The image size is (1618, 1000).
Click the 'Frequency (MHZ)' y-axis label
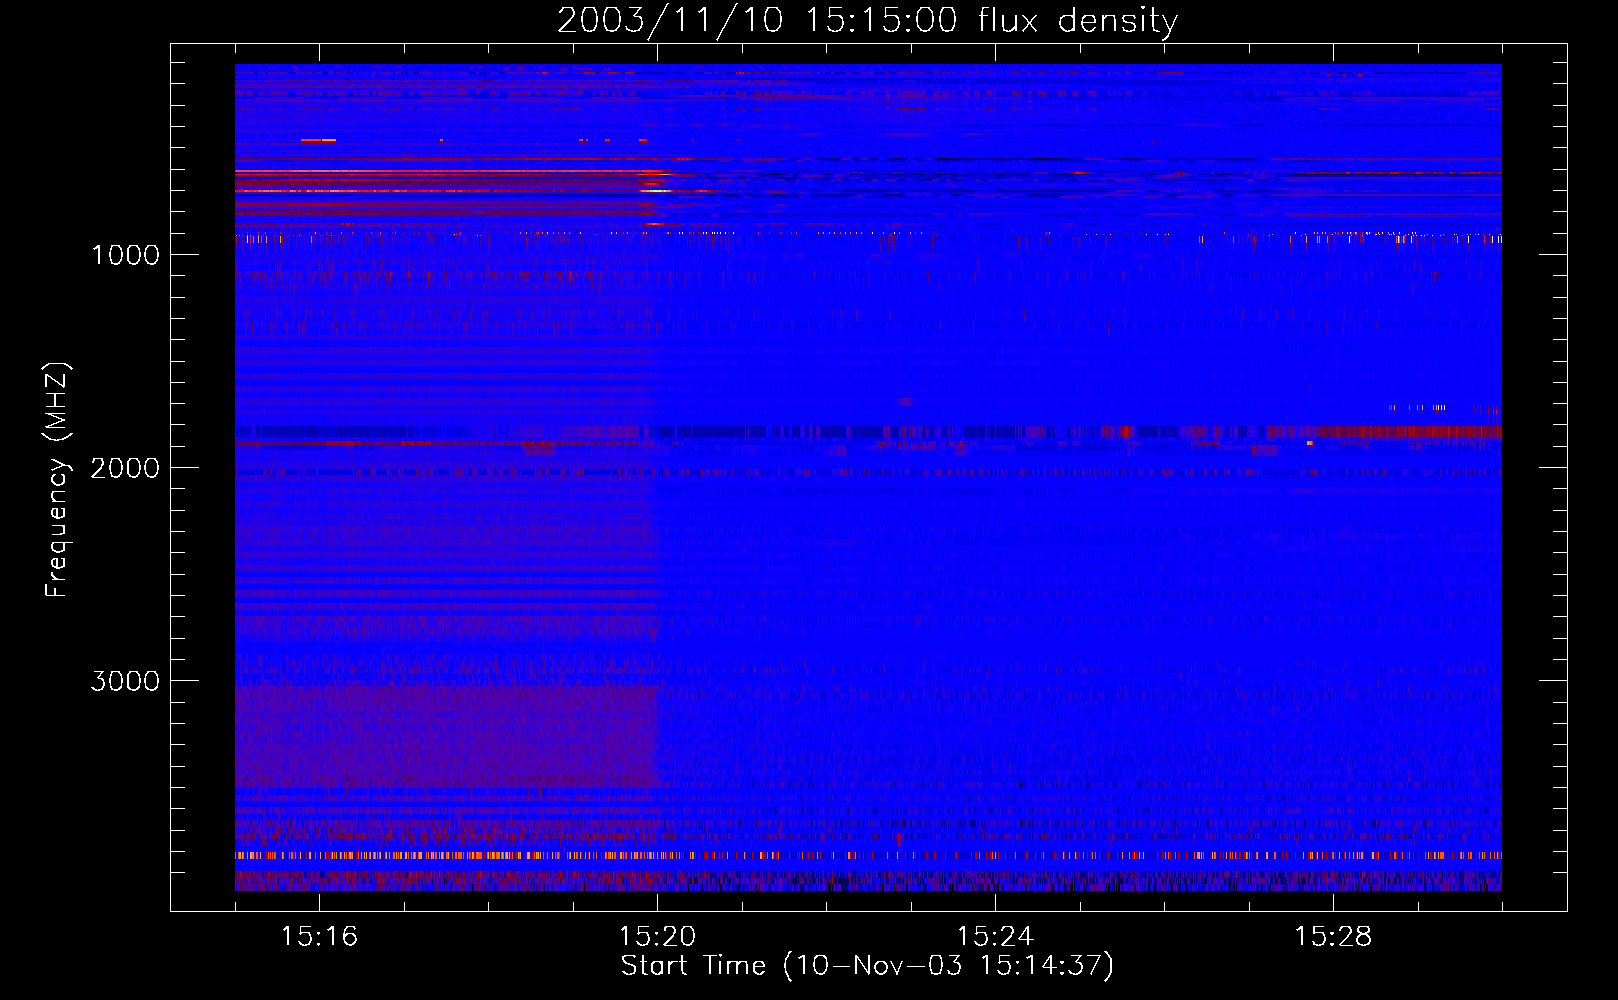pos(57,480)
